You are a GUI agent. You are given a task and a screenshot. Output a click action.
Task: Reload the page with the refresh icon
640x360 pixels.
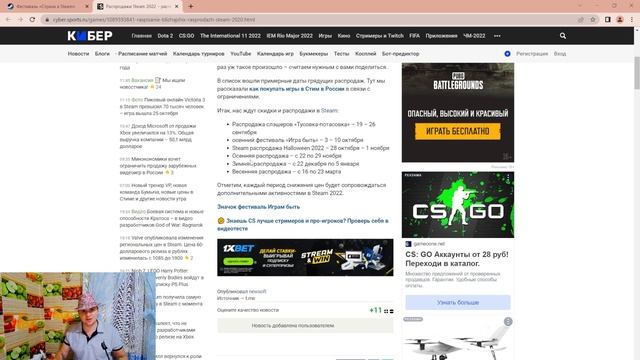[32, 20]
